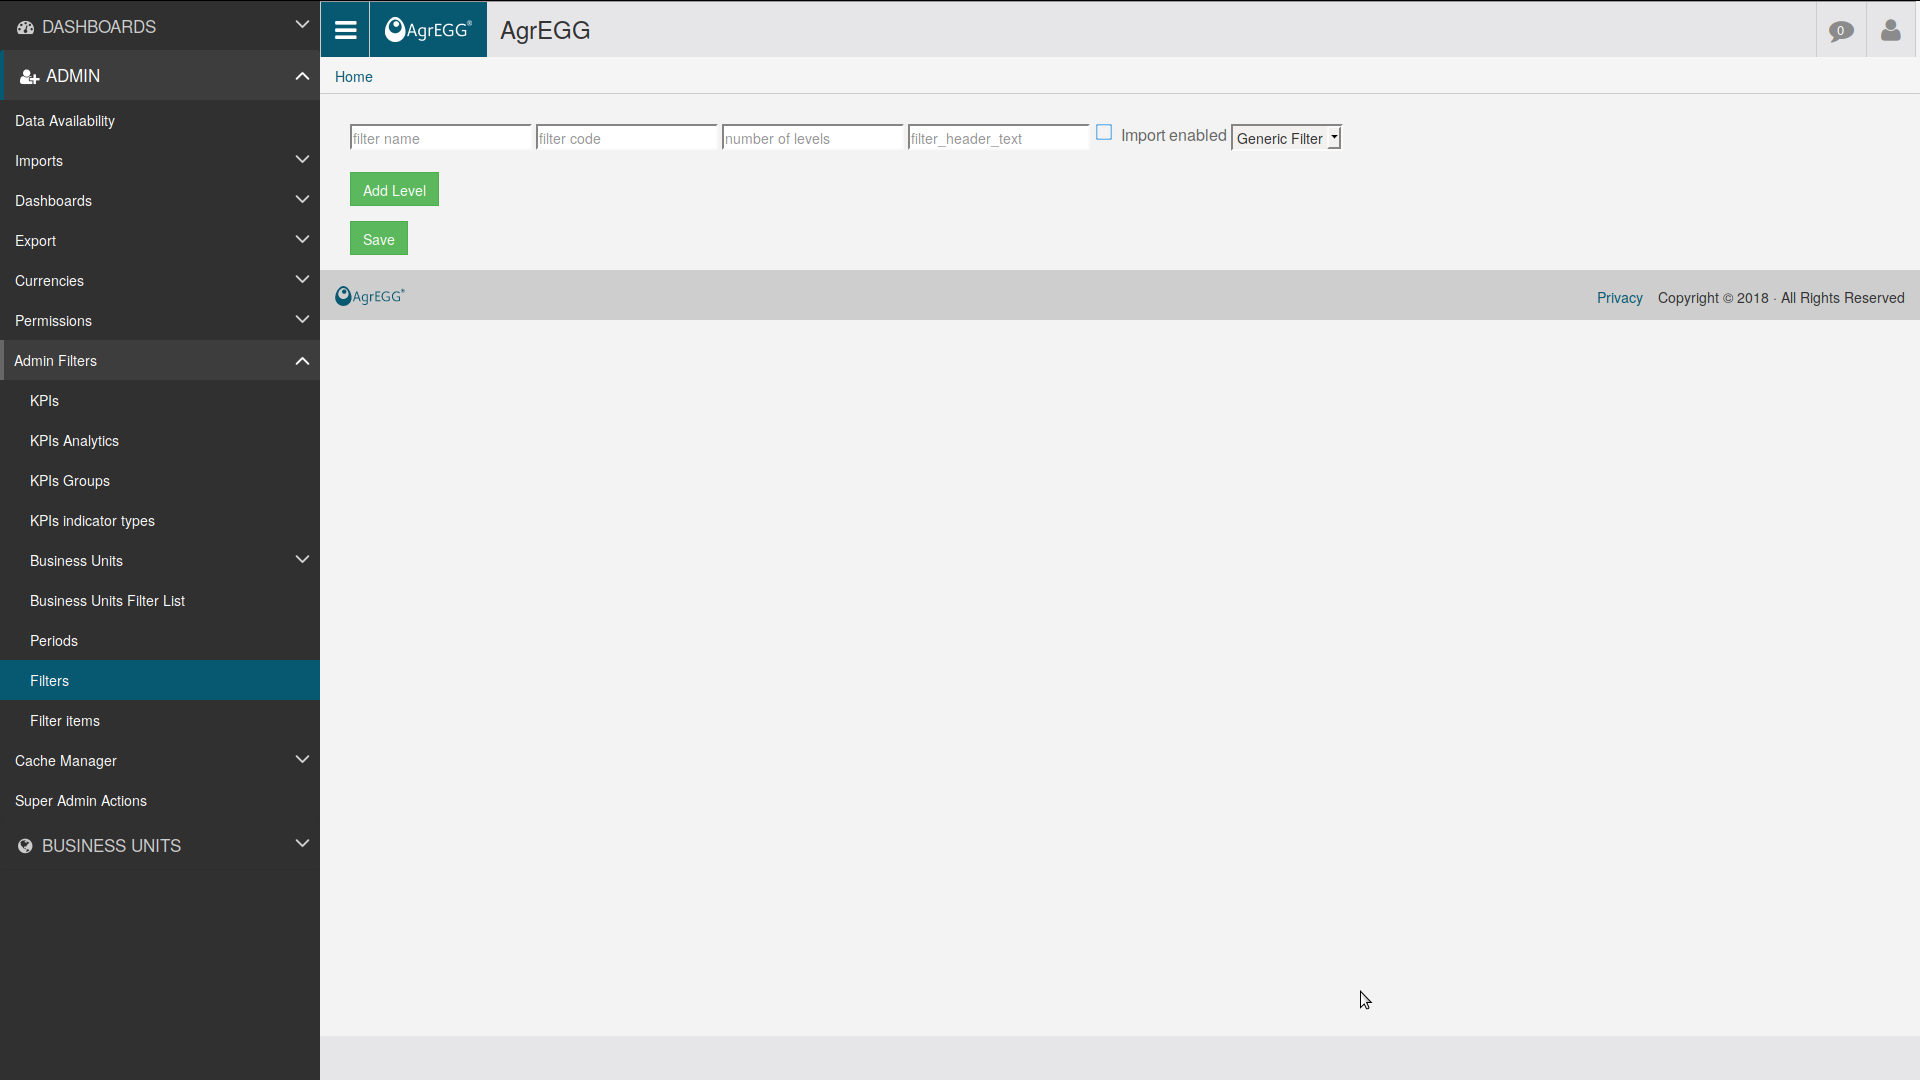Click the DASHBOARDS section icon
1920x1080 pixels.
(26, 26)
